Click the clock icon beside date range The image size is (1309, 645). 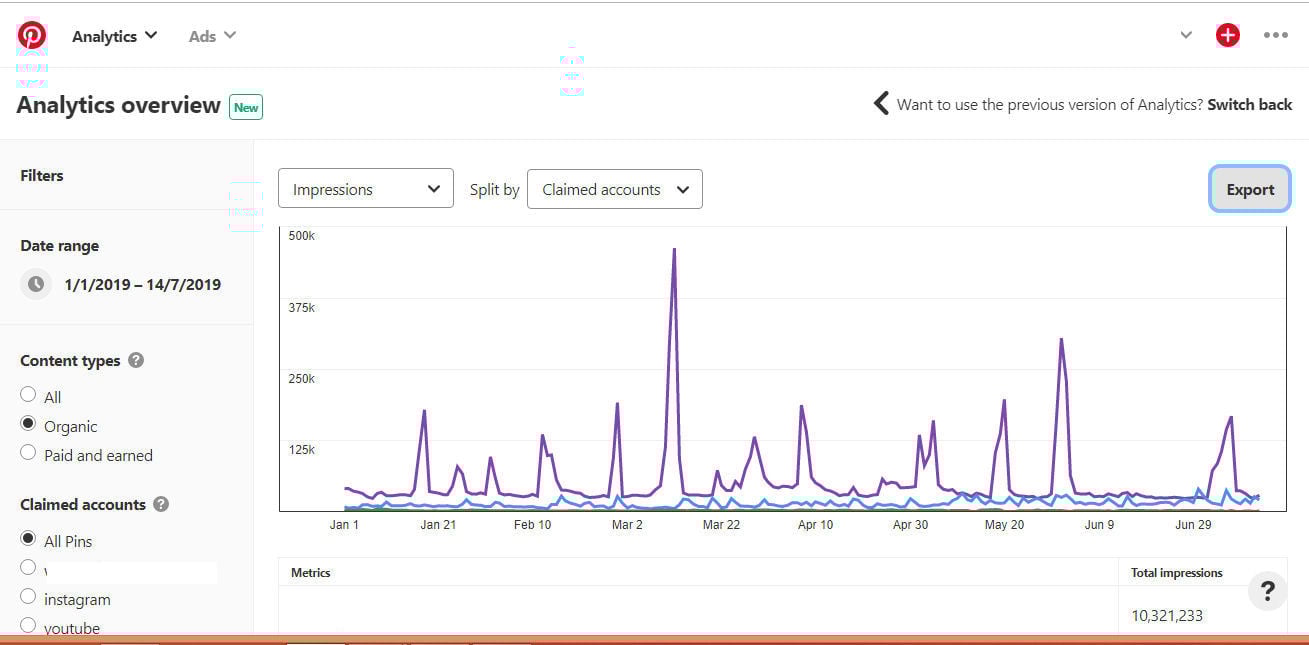(36, 284)
